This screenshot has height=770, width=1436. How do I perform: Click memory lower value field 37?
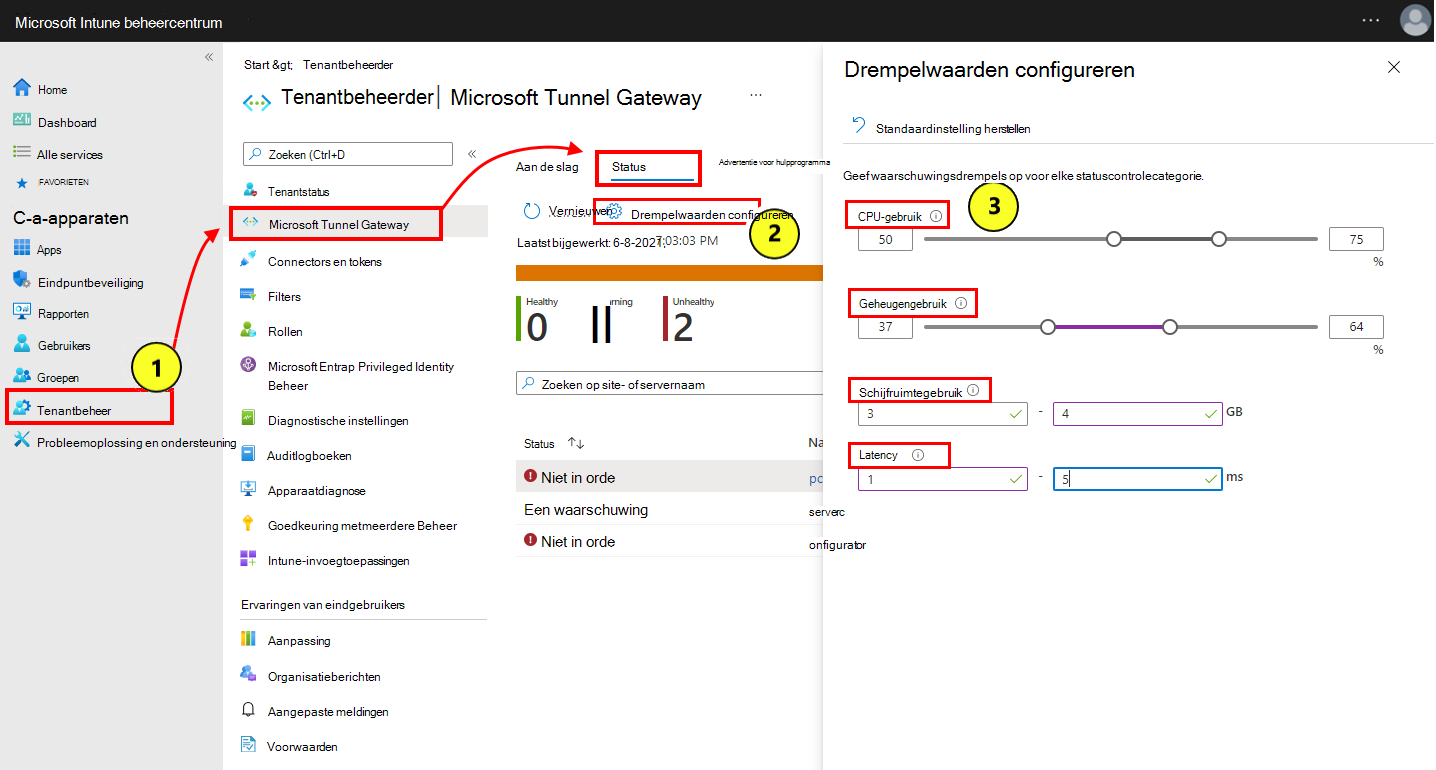[x=885, y=327]
